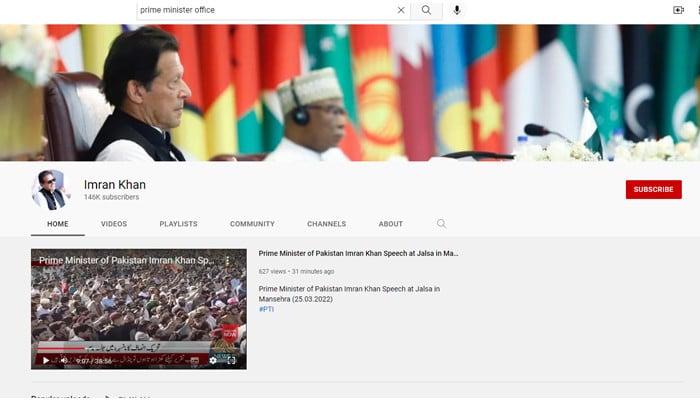Screen dimensions: 700x400
Task: View the About tab
Action: pos(391,224)
